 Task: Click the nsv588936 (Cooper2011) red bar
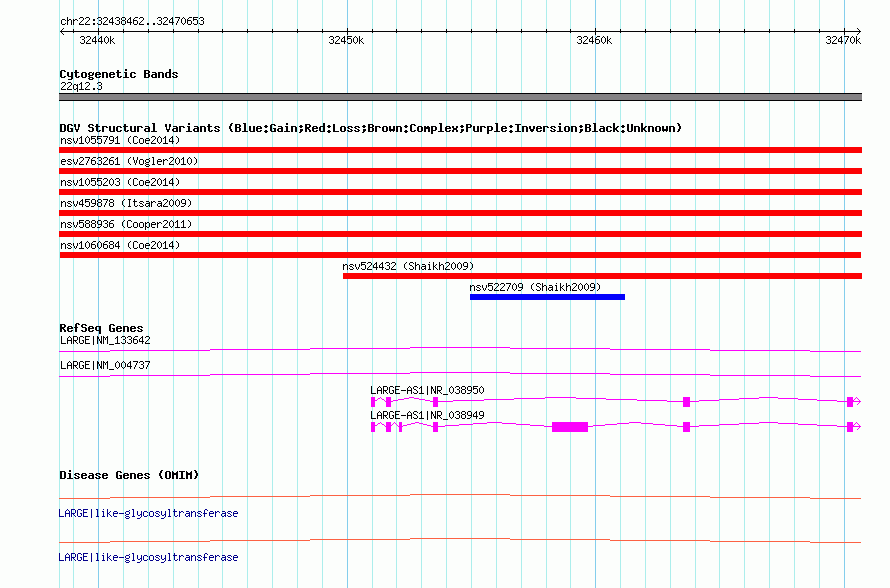(x=460, y=234)
